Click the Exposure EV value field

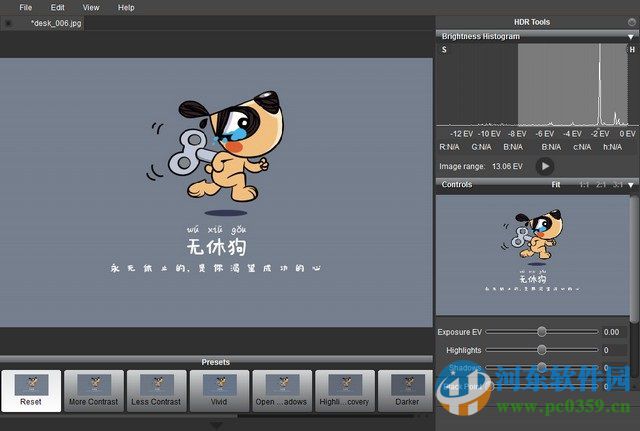(x=614, y=332)
